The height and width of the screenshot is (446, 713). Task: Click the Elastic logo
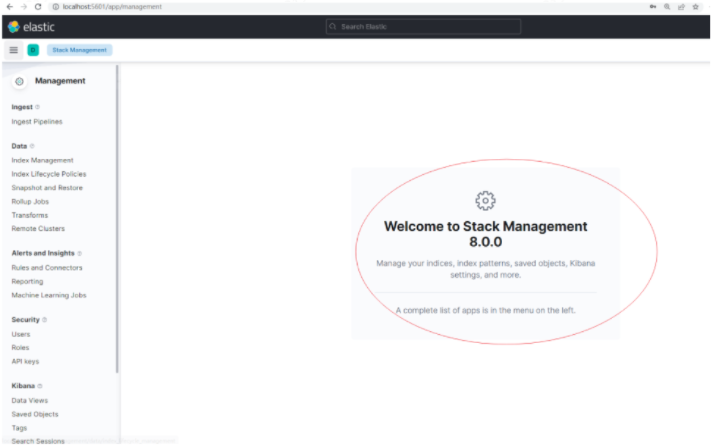click(x=31, y=27)
